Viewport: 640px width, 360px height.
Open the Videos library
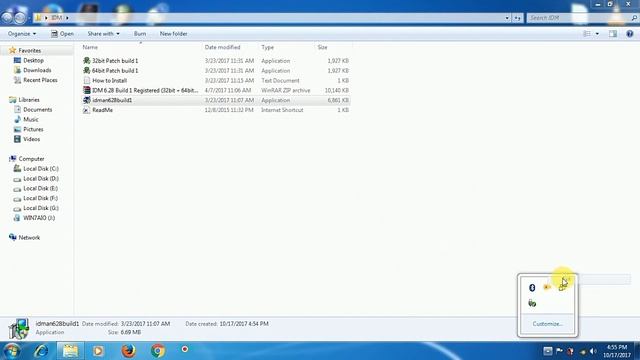click(x=31, y=139)
